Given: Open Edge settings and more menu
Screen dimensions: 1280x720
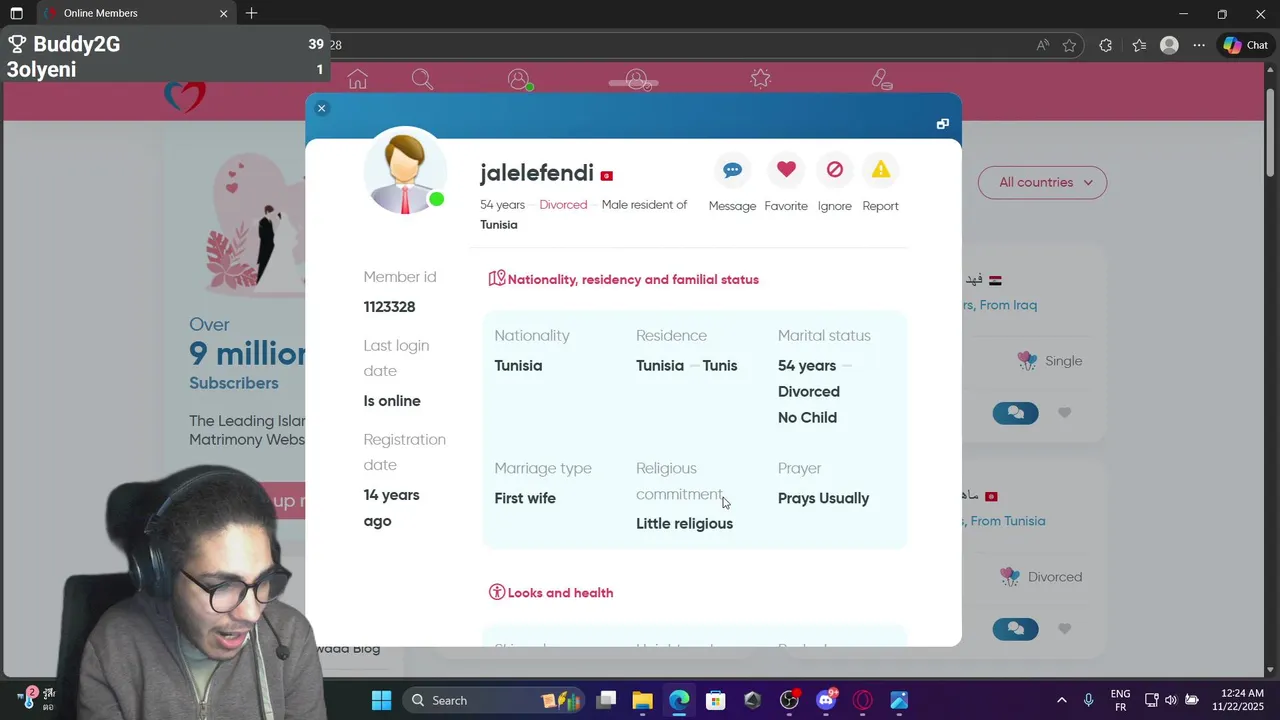Looking at the screenshot, I should (x=1199, y=45).
